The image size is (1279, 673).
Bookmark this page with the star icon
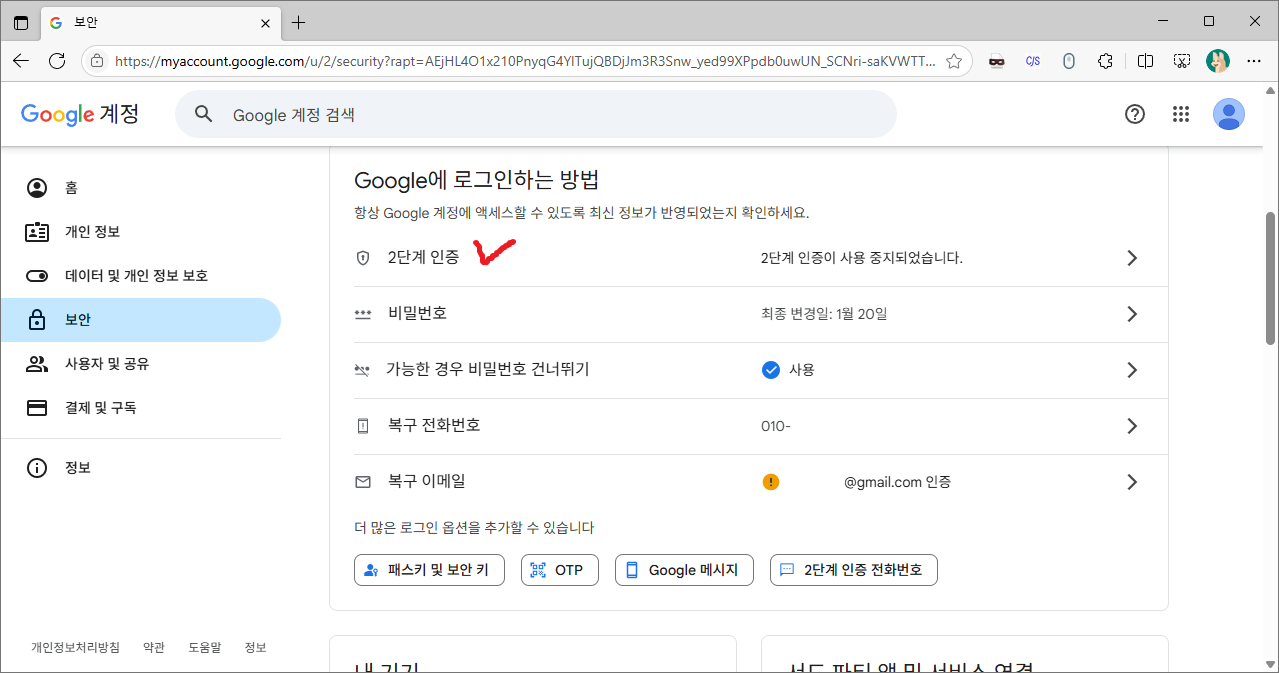tap(954, 61)
